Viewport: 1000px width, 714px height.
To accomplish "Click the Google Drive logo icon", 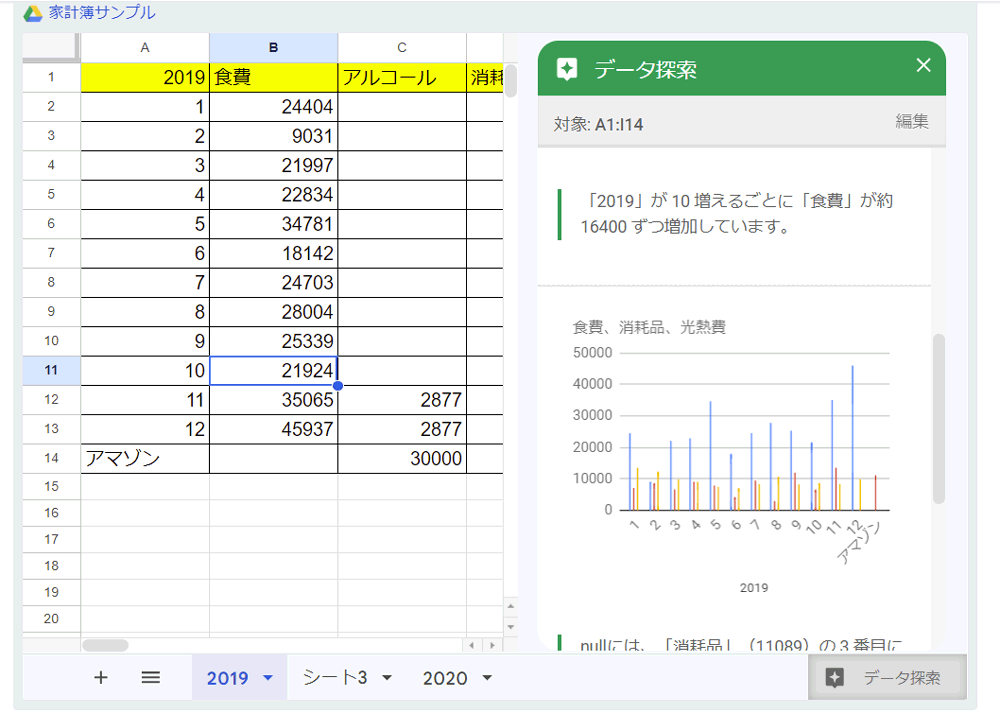I will (33, 13).
